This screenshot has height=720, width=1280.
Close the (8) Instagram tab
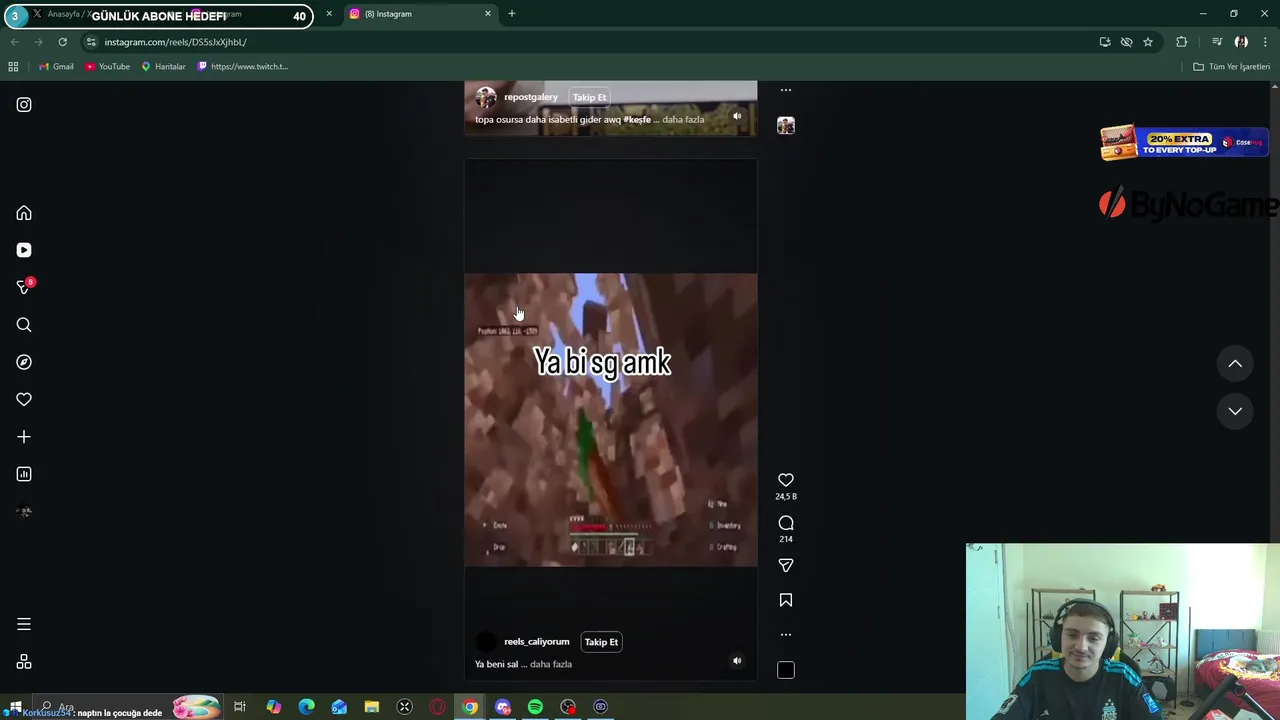(x=488, y=14)
